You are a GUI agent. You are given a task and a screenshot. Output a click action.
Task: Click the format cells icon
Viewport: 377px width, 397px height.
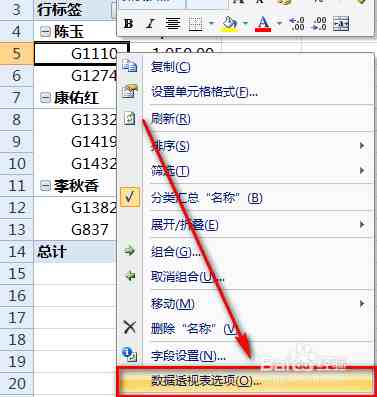tap(129, 91)
